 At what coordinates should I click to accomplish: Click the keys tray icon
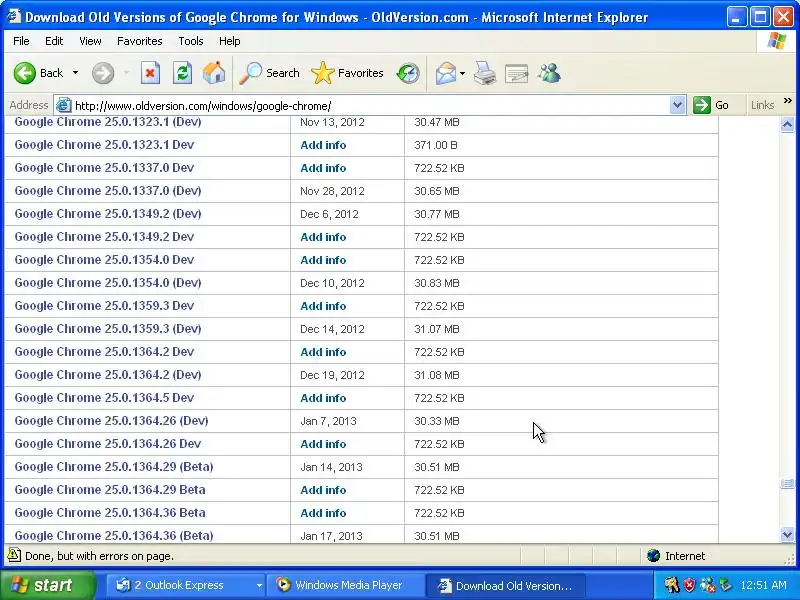click(x=672, y=585)
